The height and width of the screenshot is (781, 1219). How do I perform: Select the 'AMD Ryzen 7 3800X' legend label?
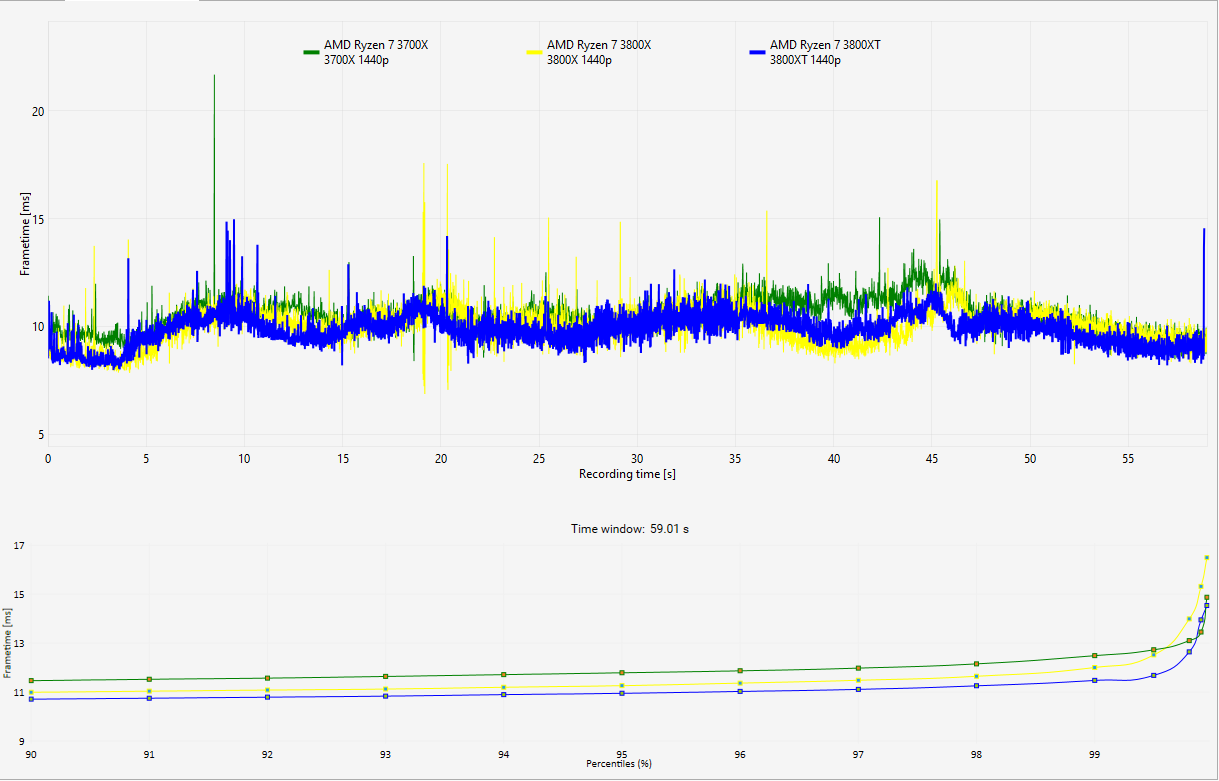[x=598, y=45]
